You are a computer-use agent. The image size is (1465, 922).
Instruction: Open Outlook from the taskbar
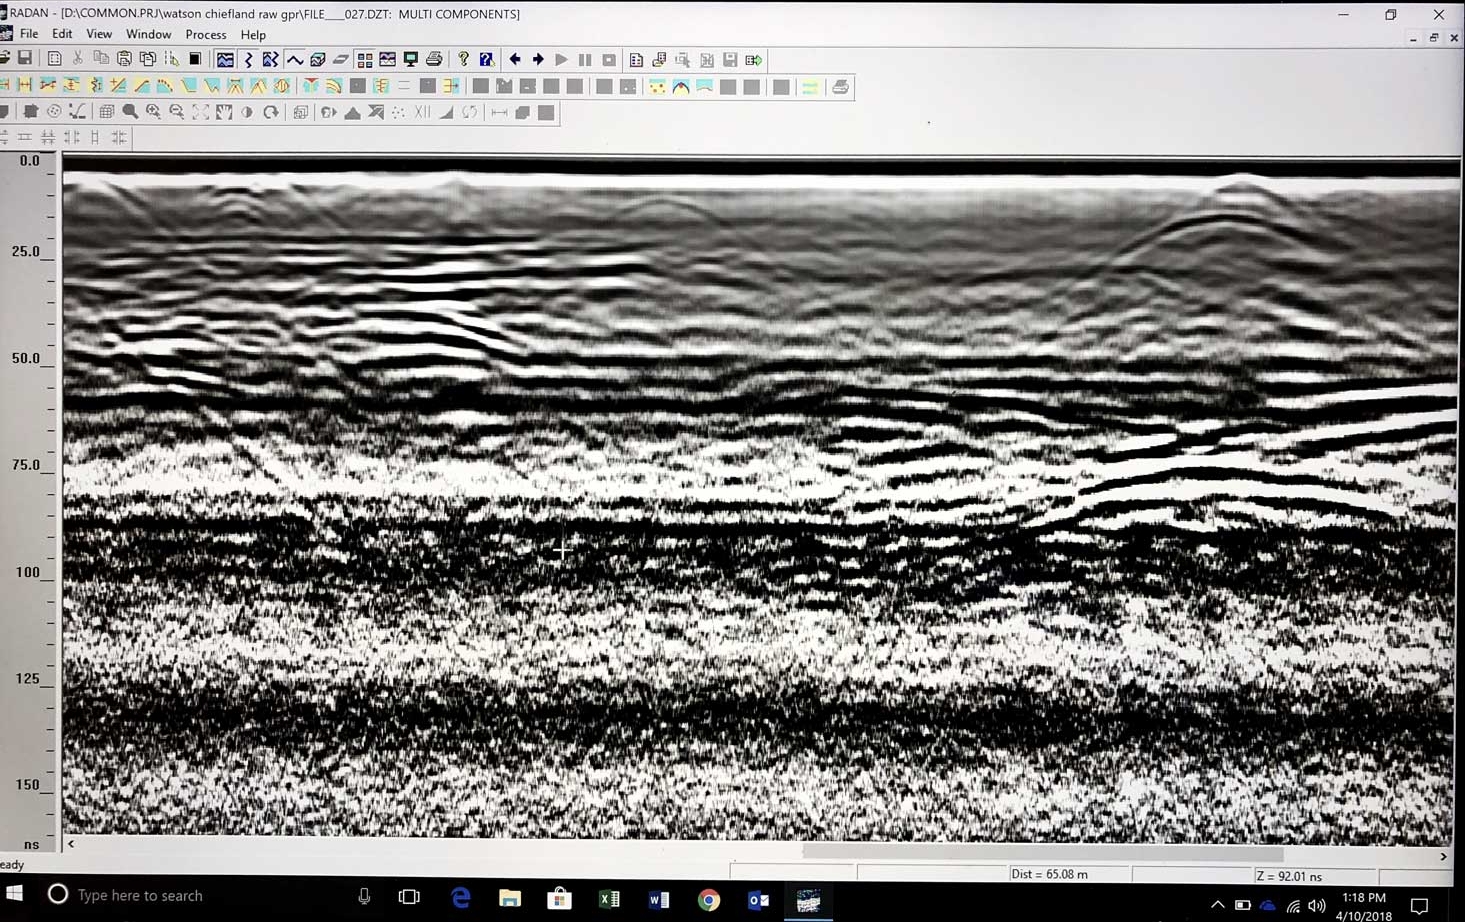[x=759, y=900]
